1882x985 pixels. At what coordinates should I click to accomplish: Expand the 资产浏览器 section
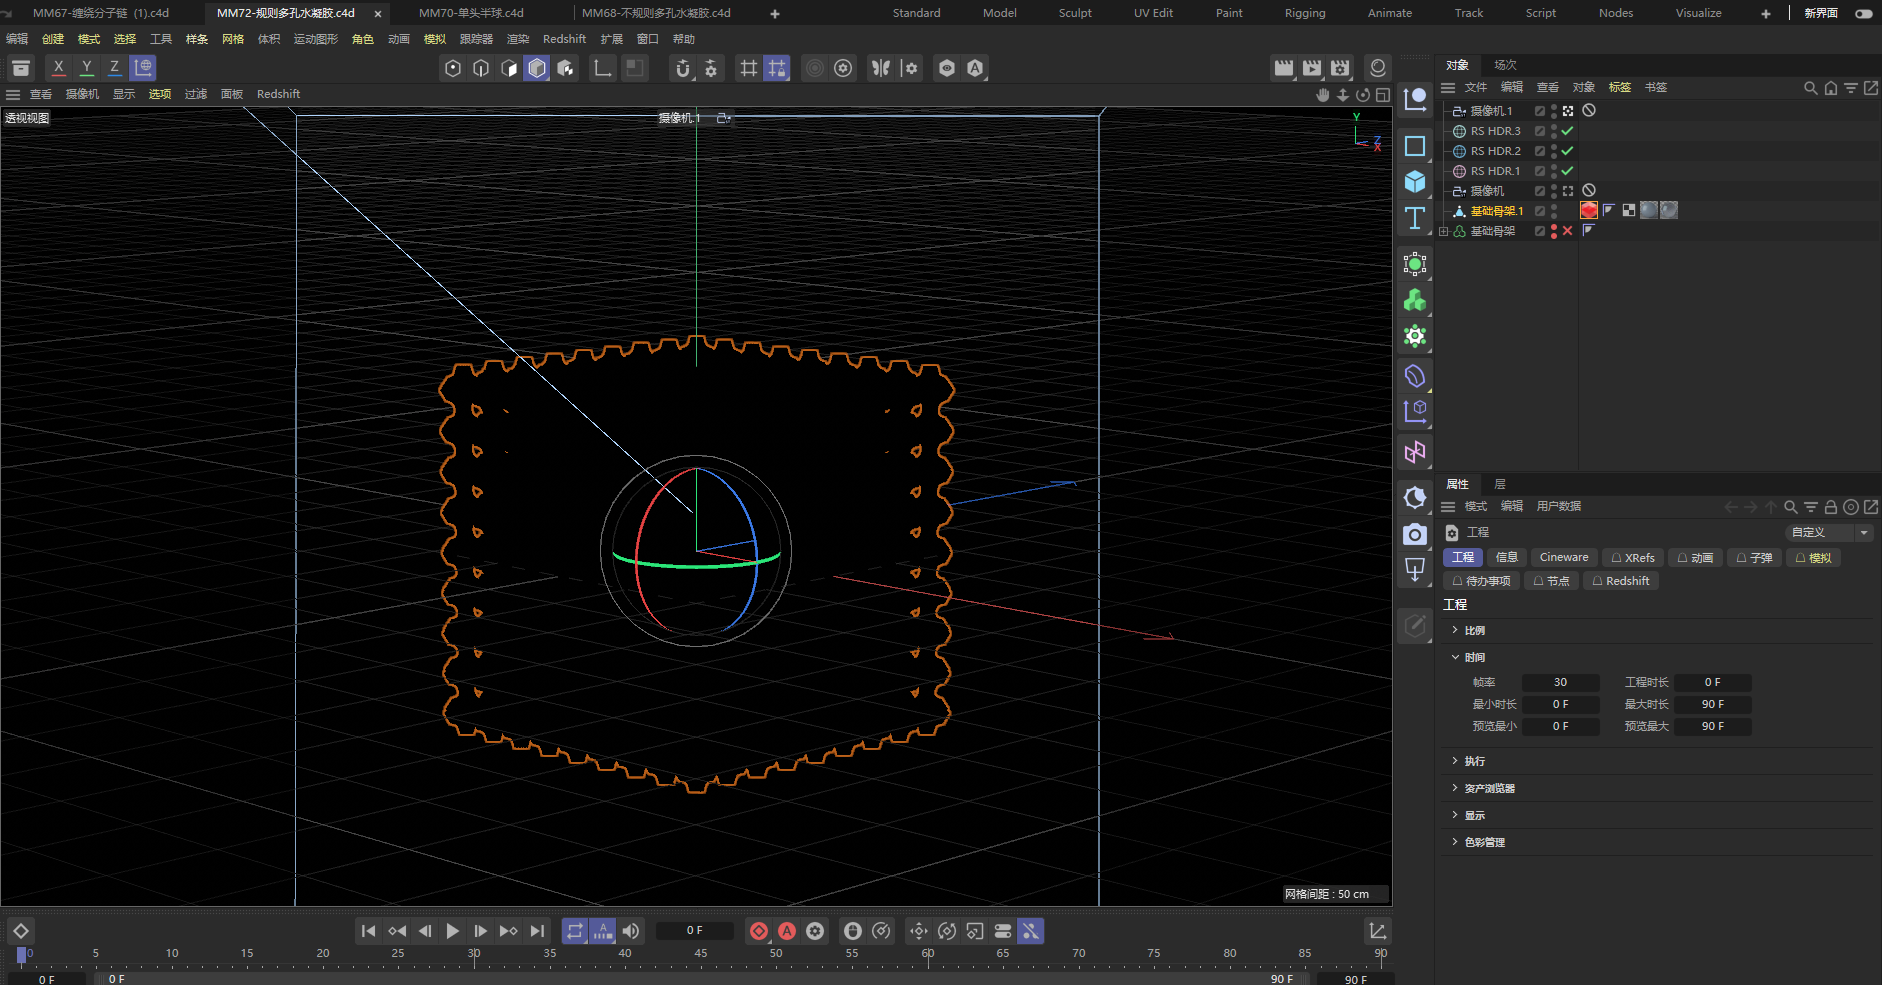click(x=1455, y=788)
